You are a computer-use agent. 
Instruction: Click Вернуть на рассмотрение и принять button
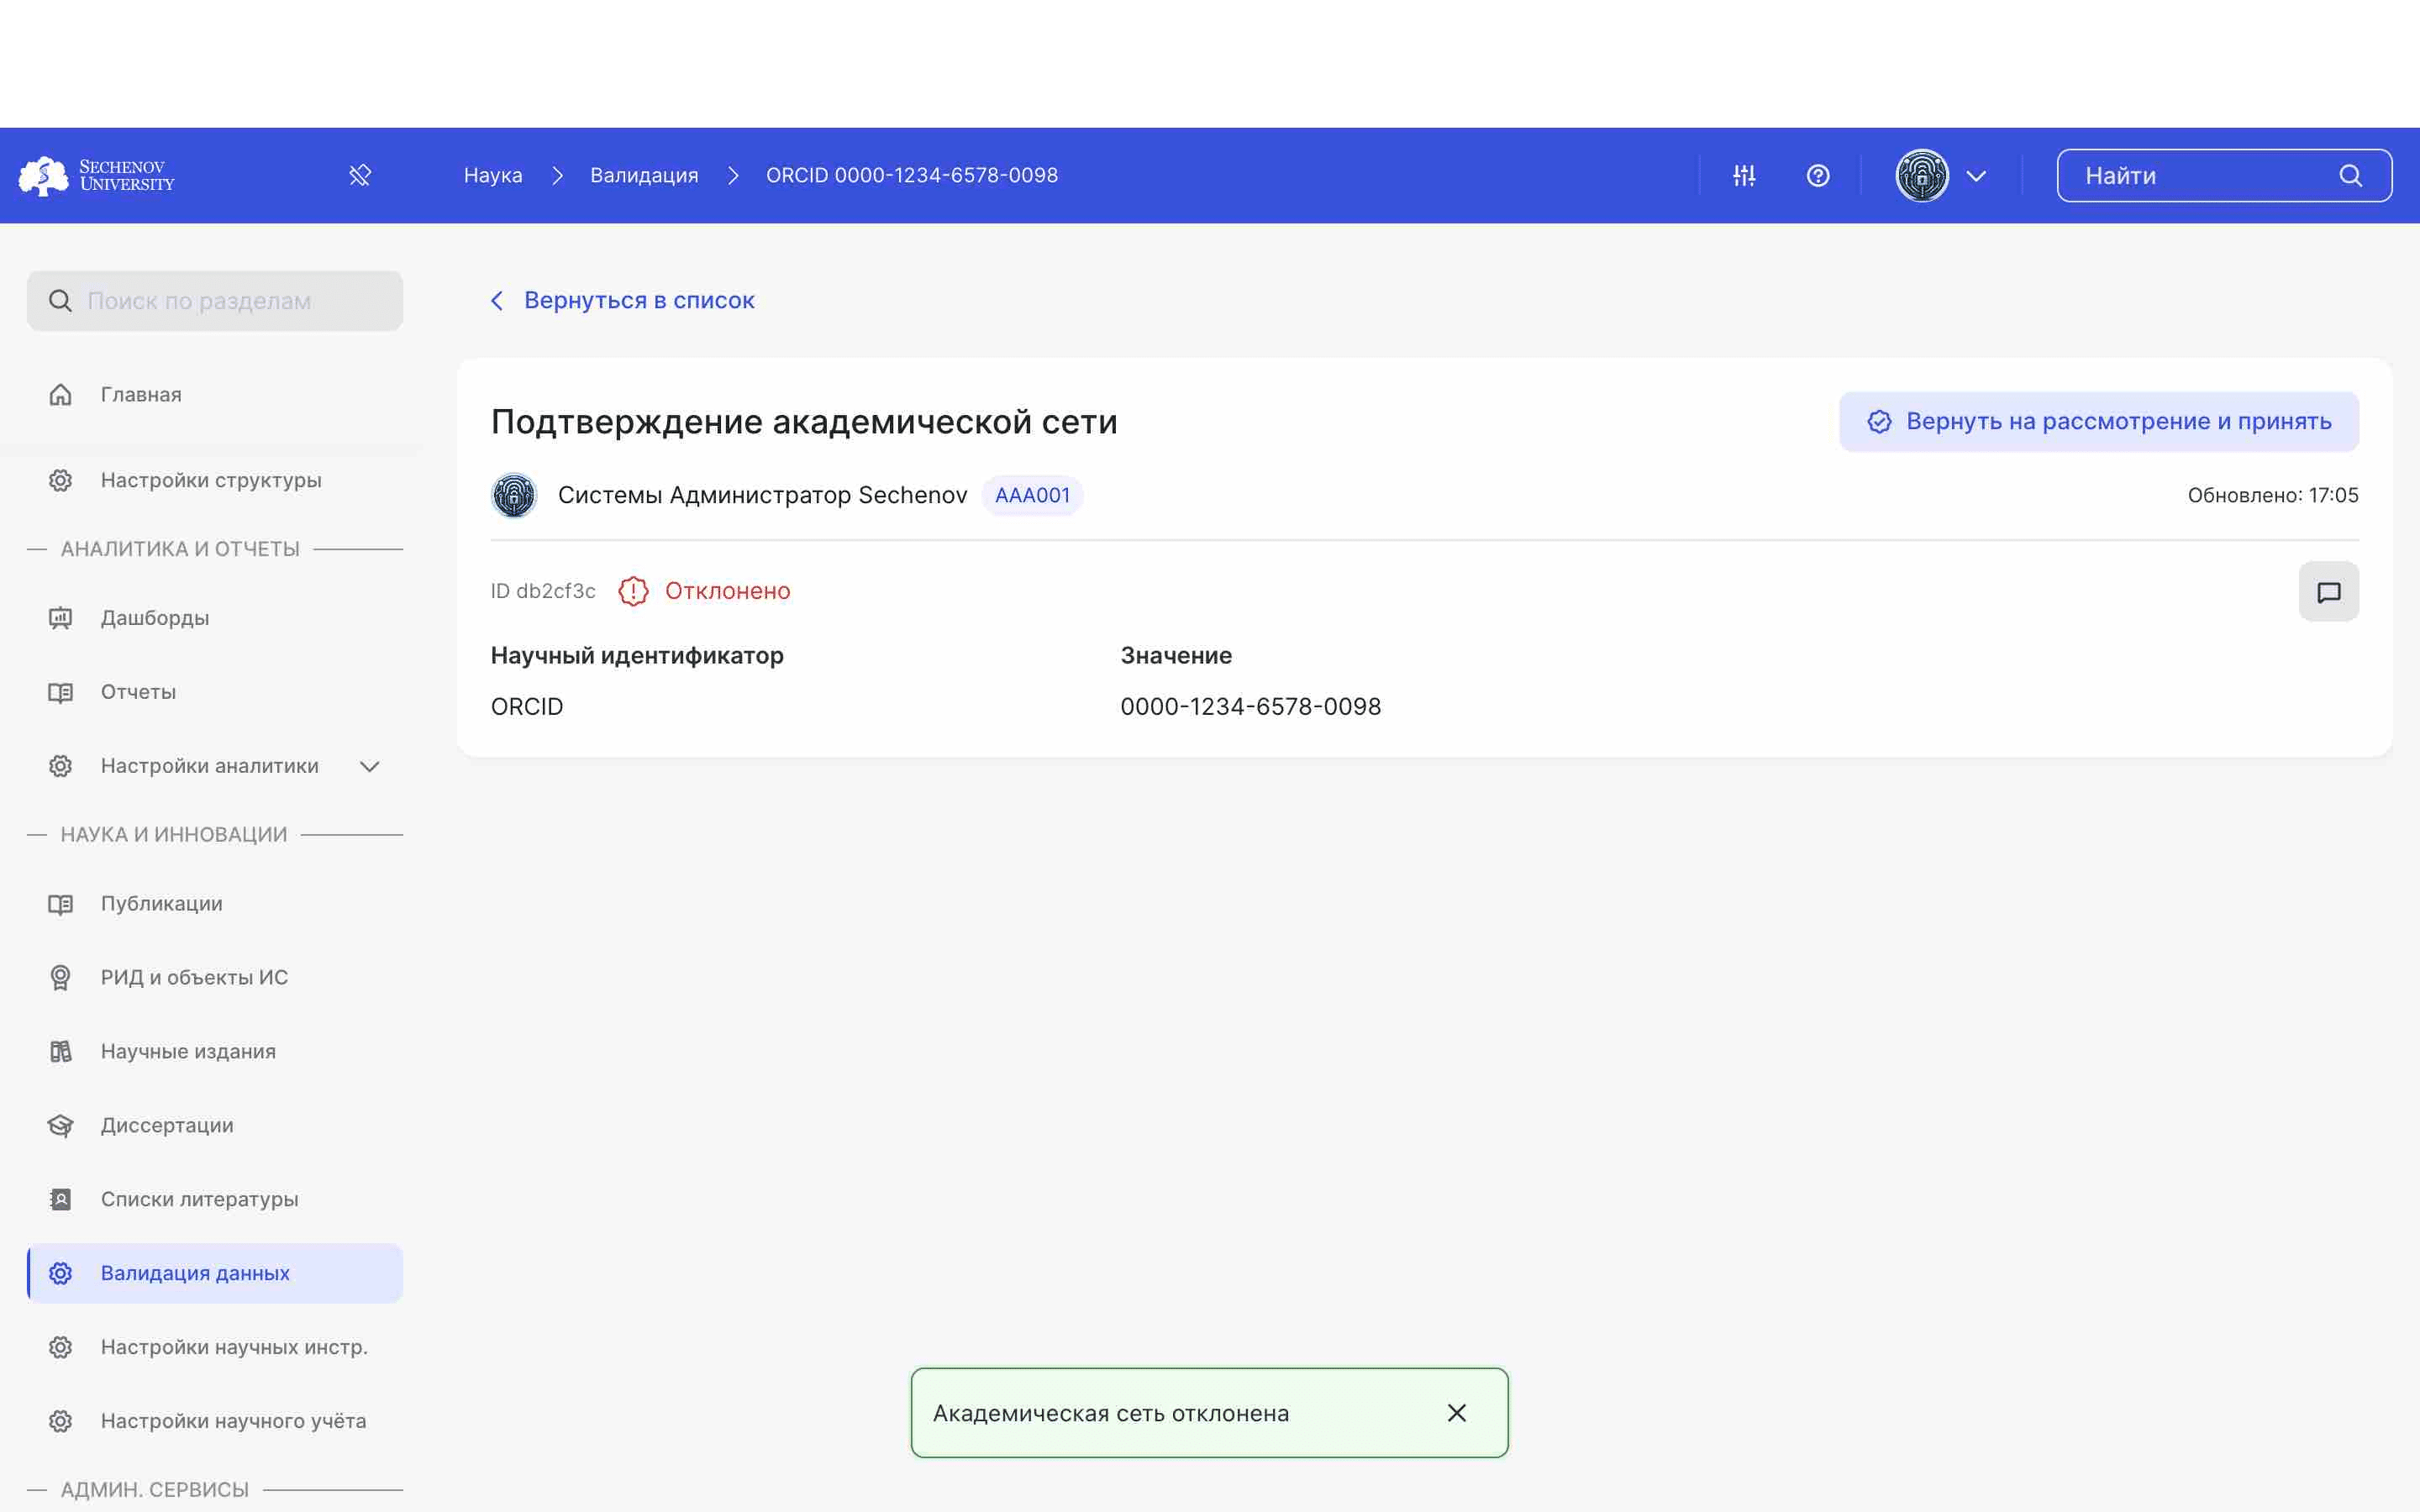click(2099, 422)
